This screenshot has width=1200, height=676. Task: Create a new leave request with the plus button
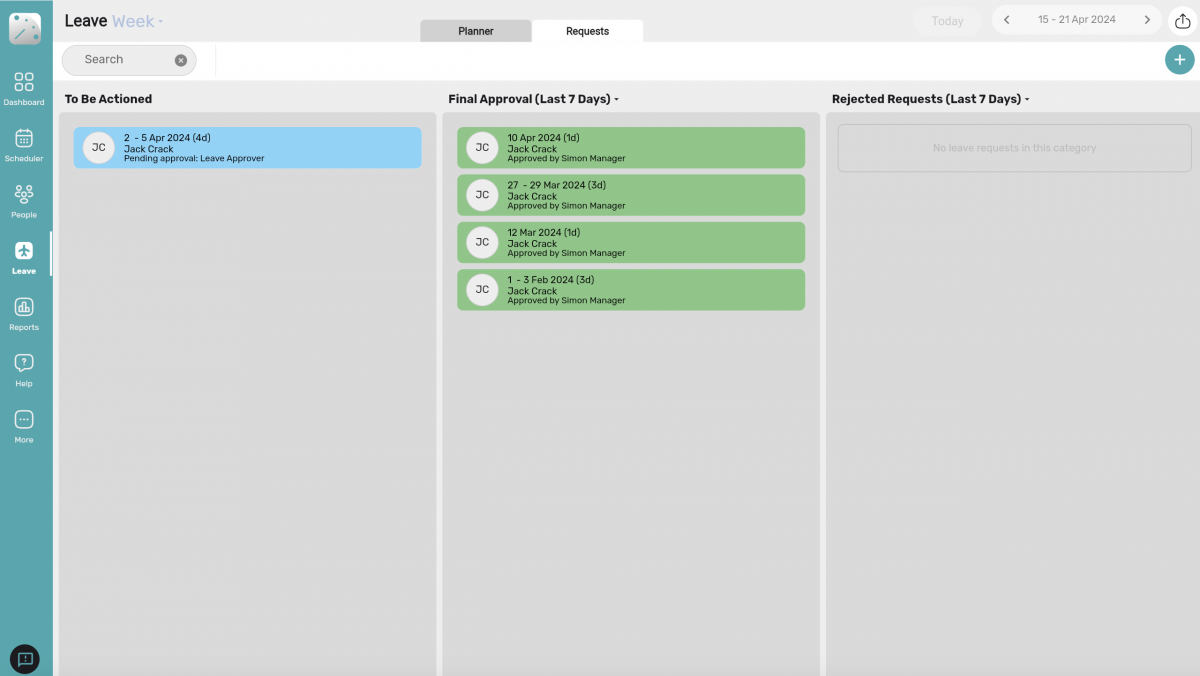[1179, 59]
